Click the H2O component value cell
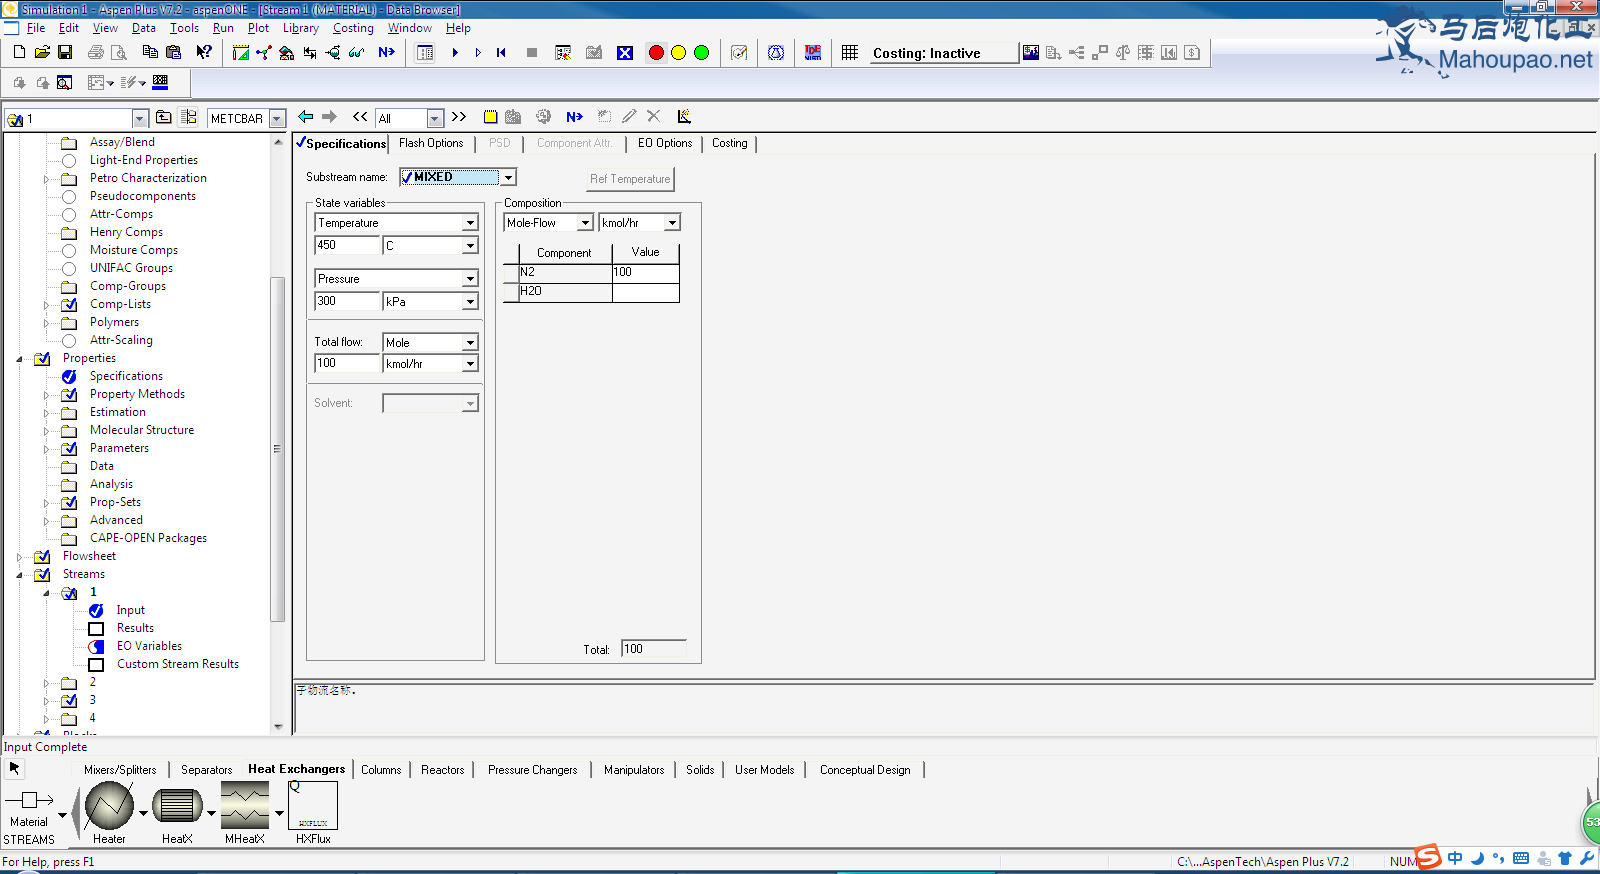Image resolution: width=1600 pixels, height=874 pixels. point(646,292)
